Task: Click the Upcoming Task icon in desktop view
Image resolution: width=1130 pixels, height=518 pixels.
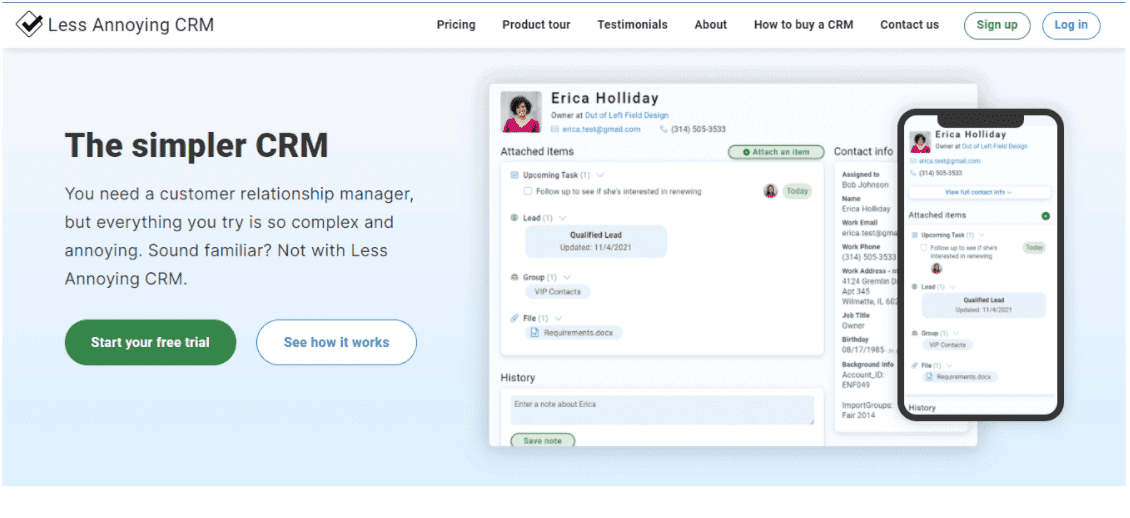Action: point(515,175)
